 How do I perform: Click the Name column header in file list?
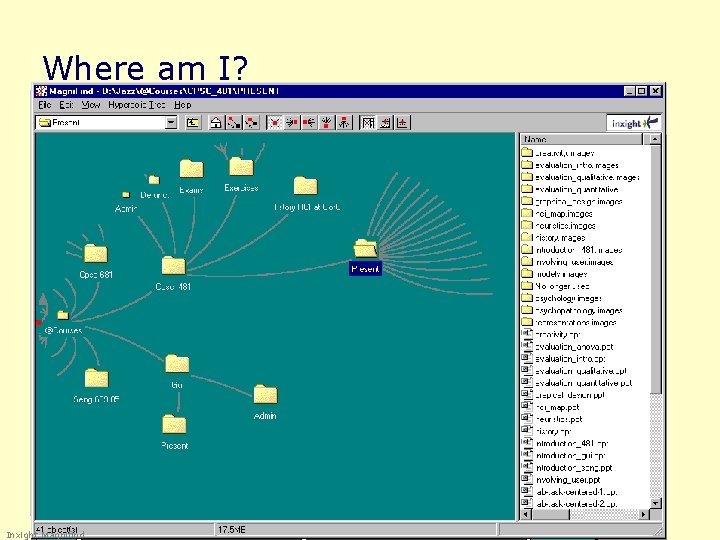pyautogui.click(x=581, y=139)
